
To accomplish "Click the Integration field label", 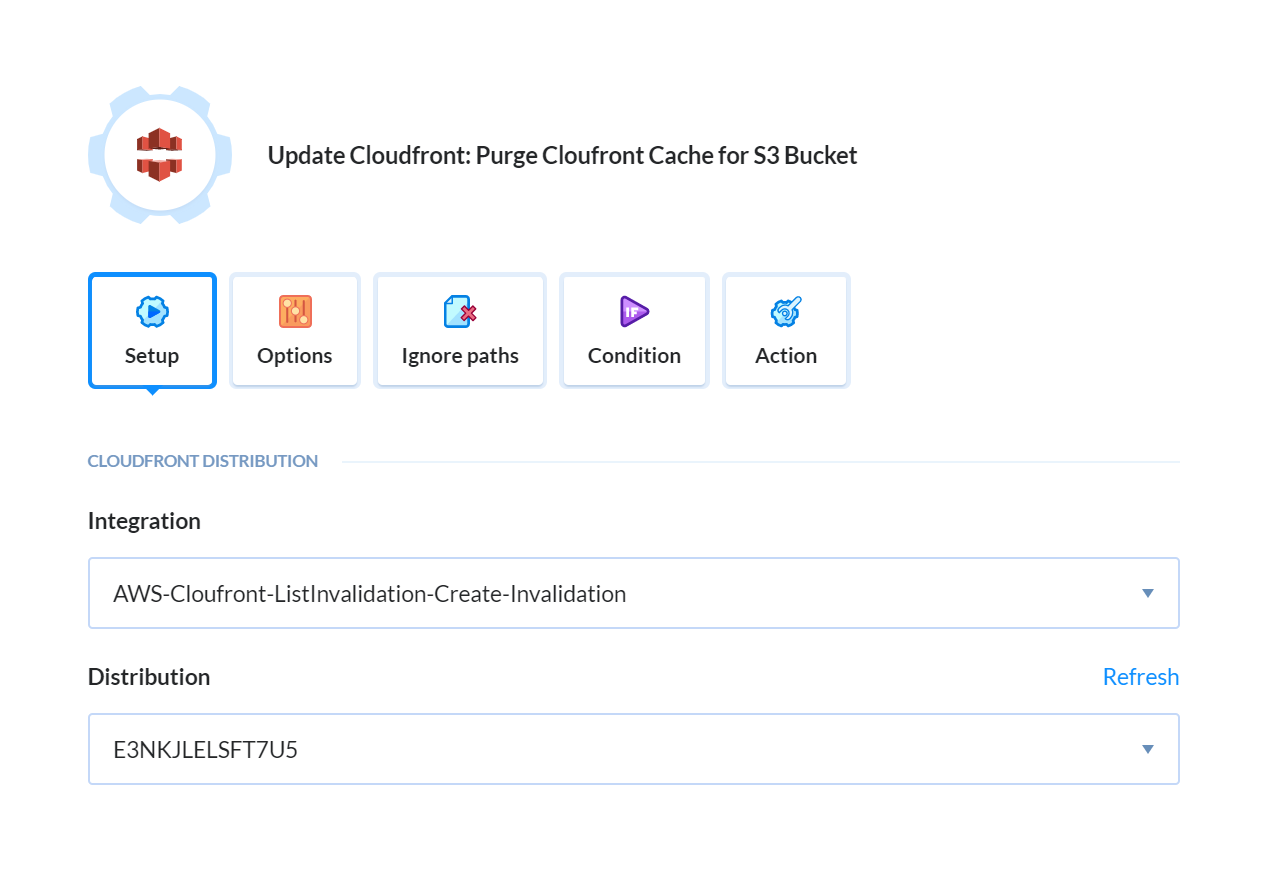I will tap(144, 521).
